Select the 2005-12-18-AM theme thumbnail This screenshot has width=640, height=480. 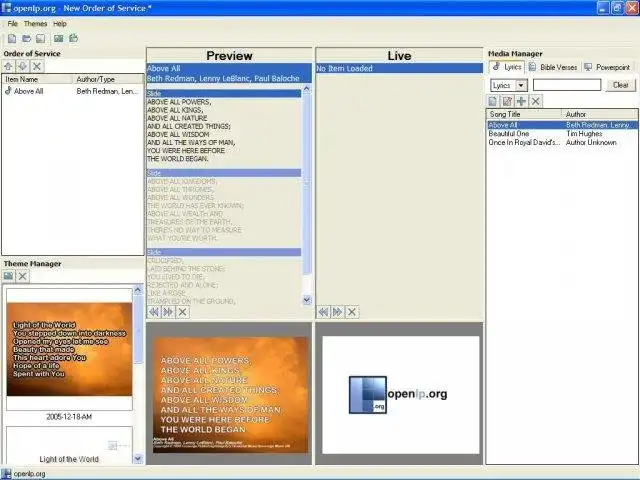pyautogui.click(x=69, y=349)
